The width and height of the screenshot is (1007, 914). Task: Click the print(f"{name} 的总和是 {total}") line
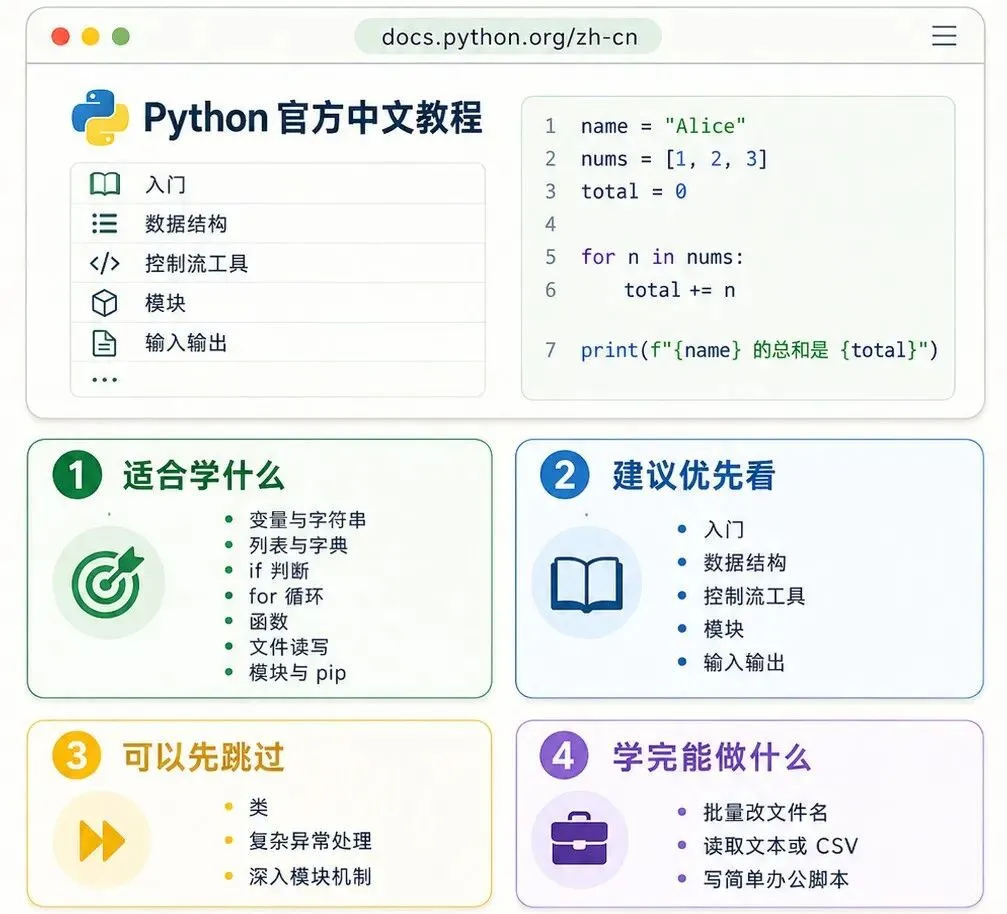[x=759, y=350]
